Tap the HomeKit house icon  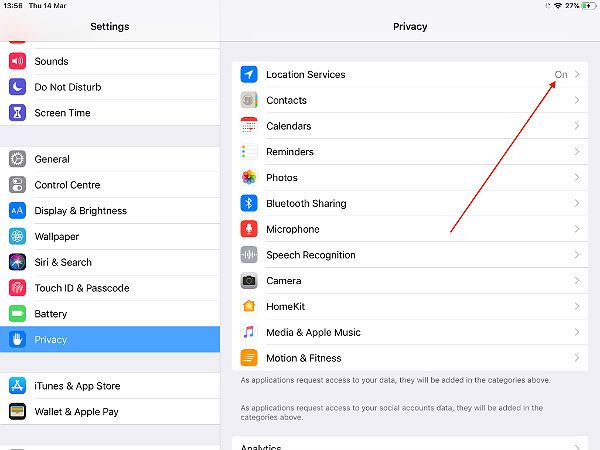click(x=249, y=306)
